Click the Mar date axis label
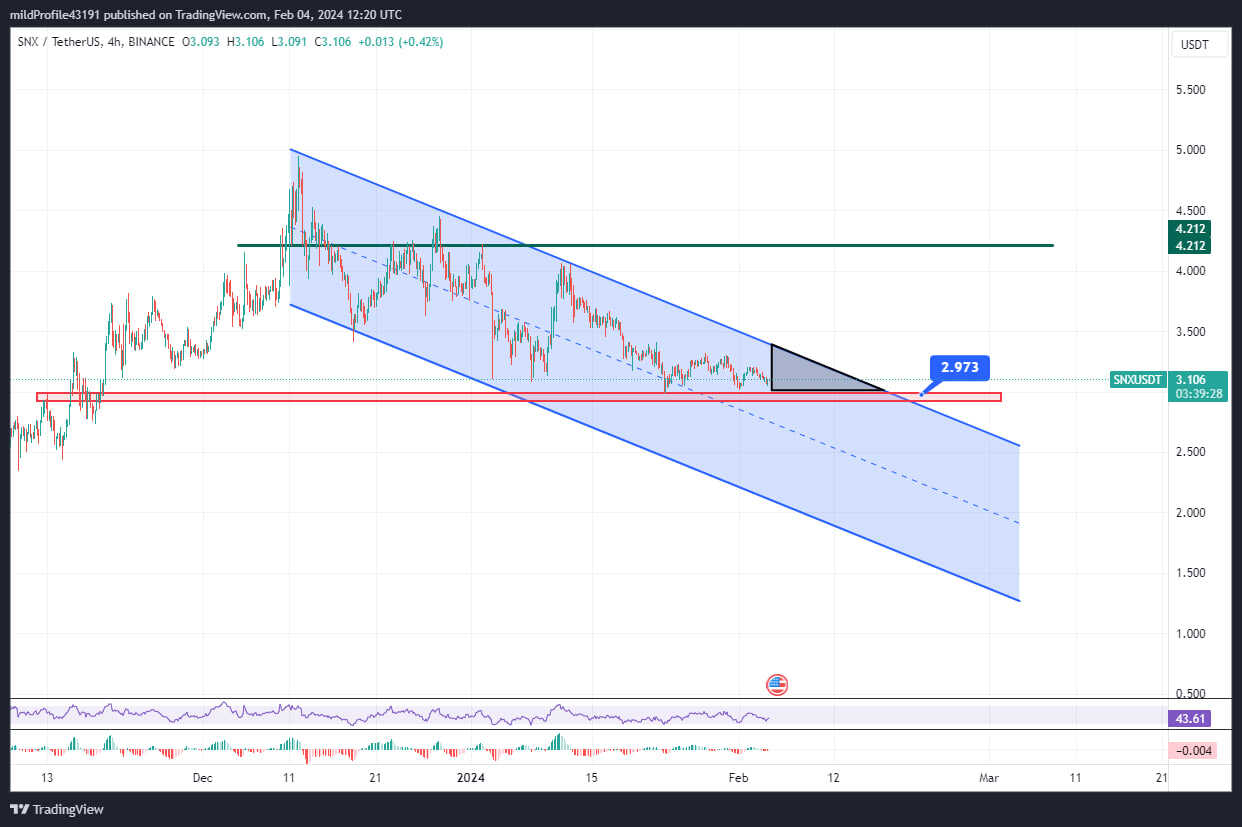1242x827 pixels. (989, 778)
